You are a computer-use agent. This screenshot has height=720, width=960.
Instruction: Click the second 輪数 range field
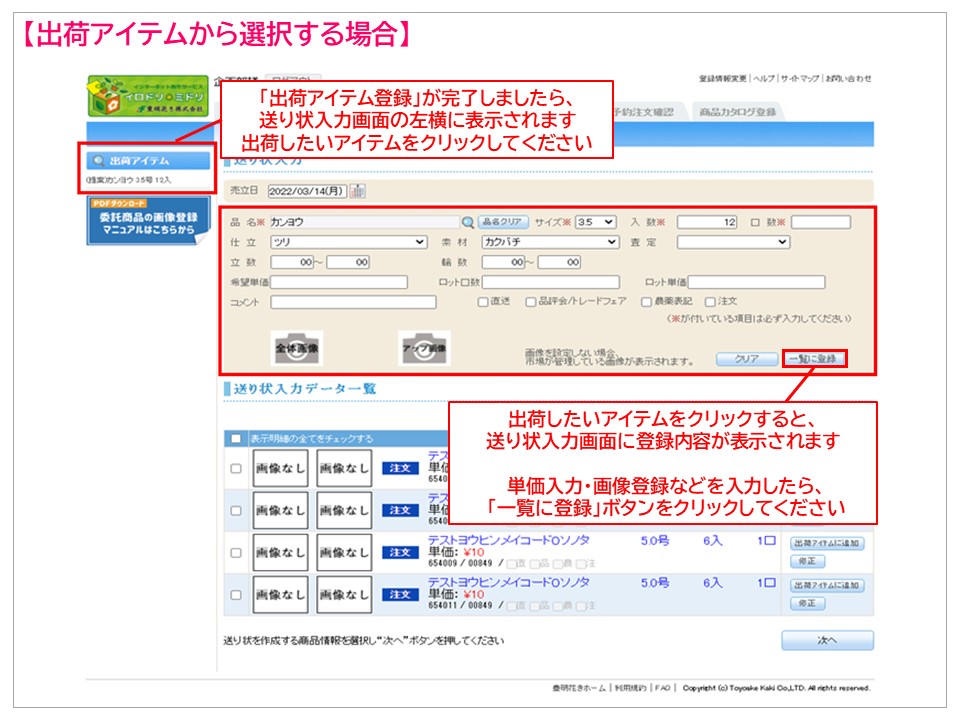(559, 262)
